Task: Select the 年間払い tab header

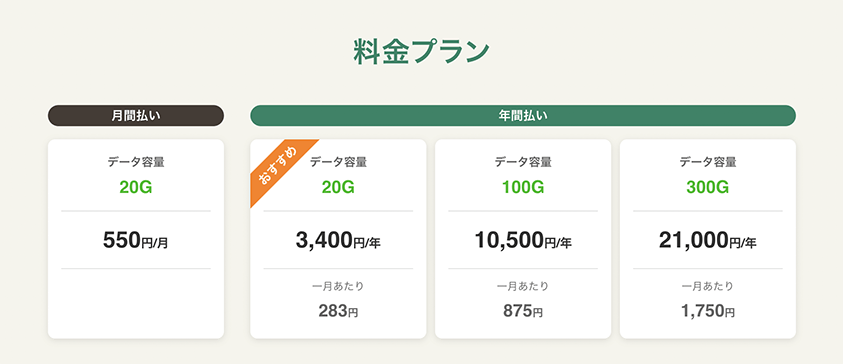Action: pos(523,116)
